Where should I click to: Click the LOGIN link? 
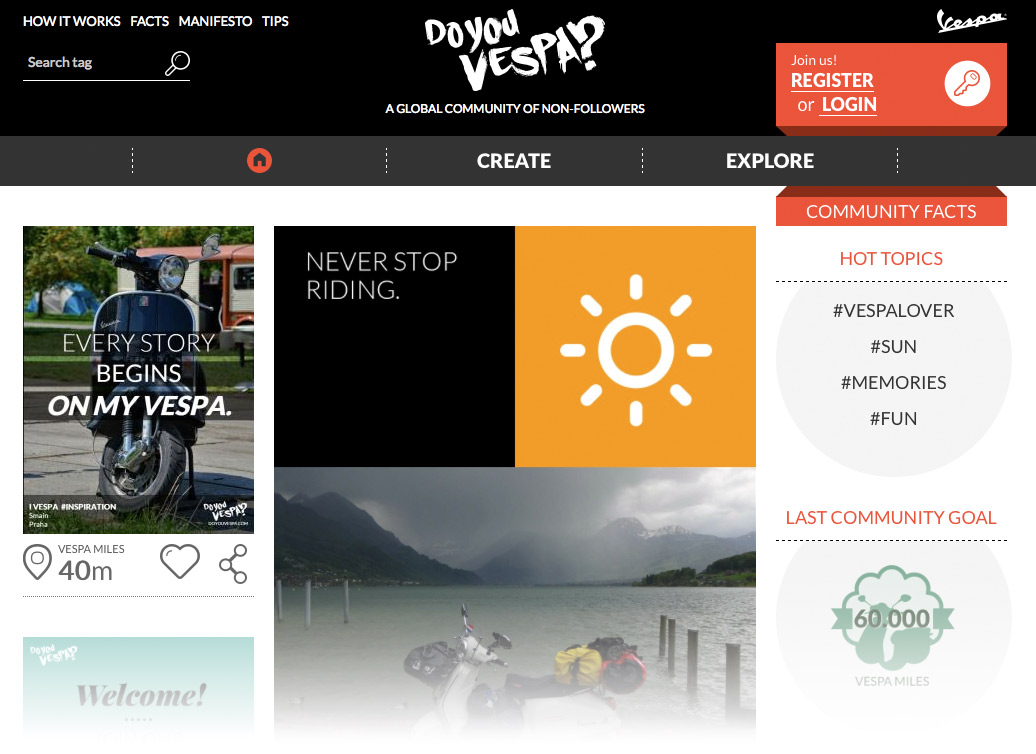848,104
